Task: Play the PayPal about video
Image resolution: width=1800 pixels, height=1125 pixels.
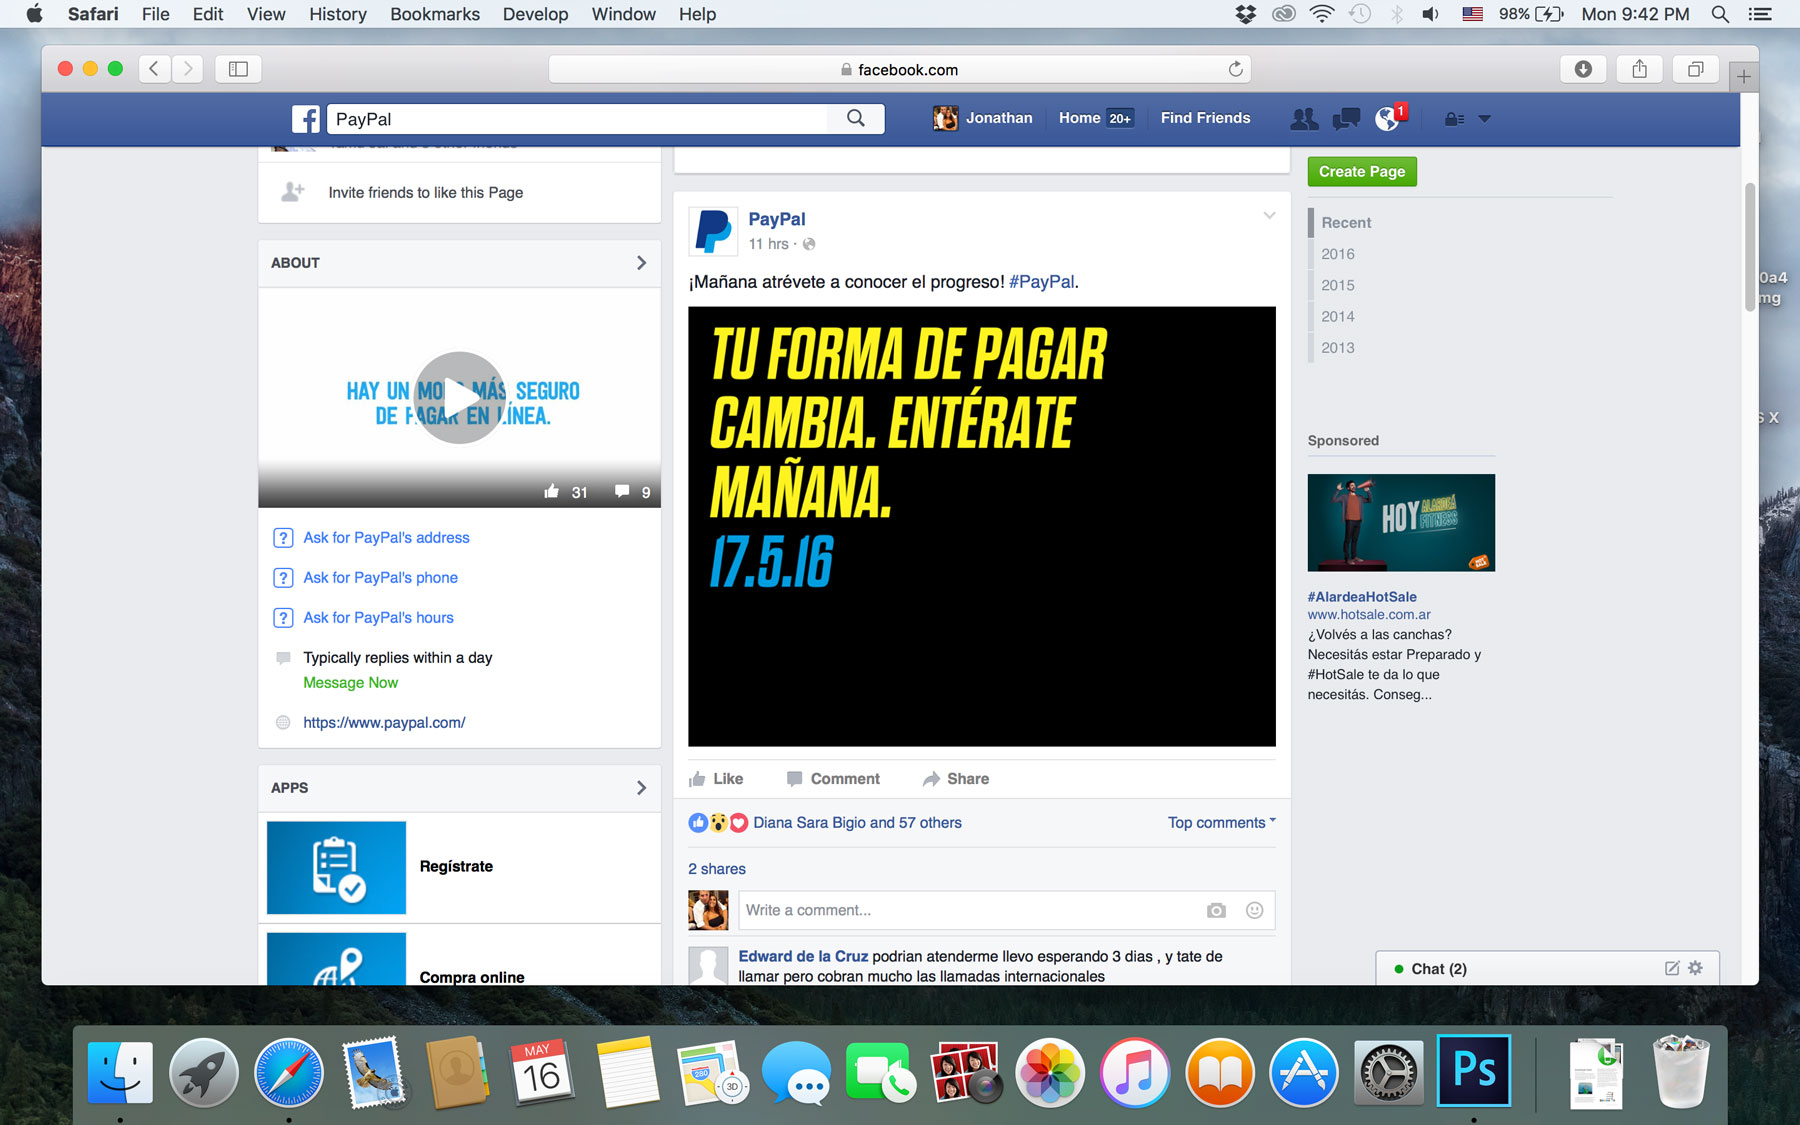Action: (x=459, y=398)
